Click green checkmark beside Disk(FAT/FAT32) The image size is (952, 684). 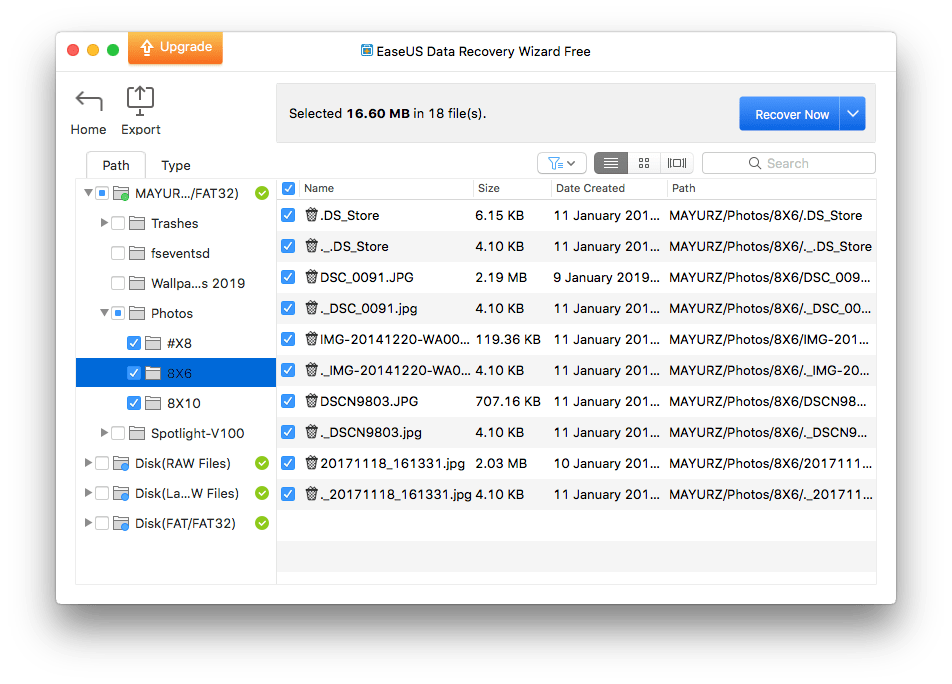coord(262,523)
